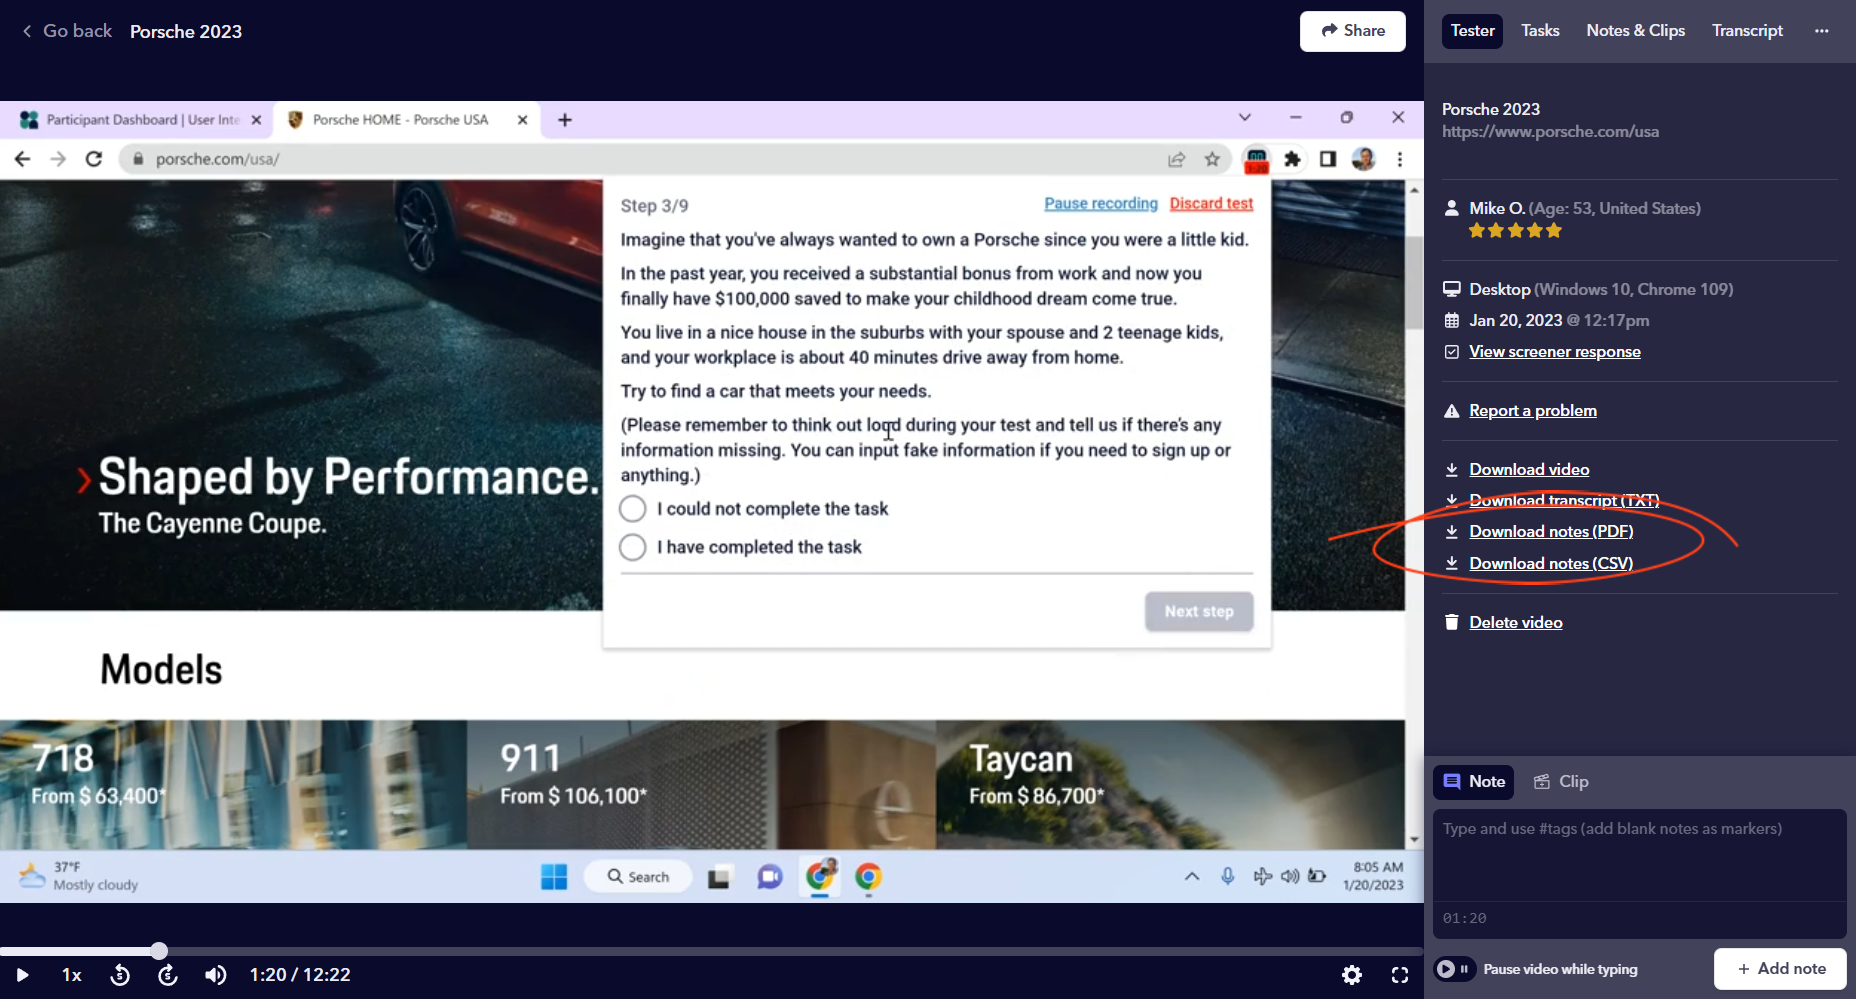Open the Transcript tab
Image resolution: width=1857 pixels, height=999 pixels.
[1747, 31]
